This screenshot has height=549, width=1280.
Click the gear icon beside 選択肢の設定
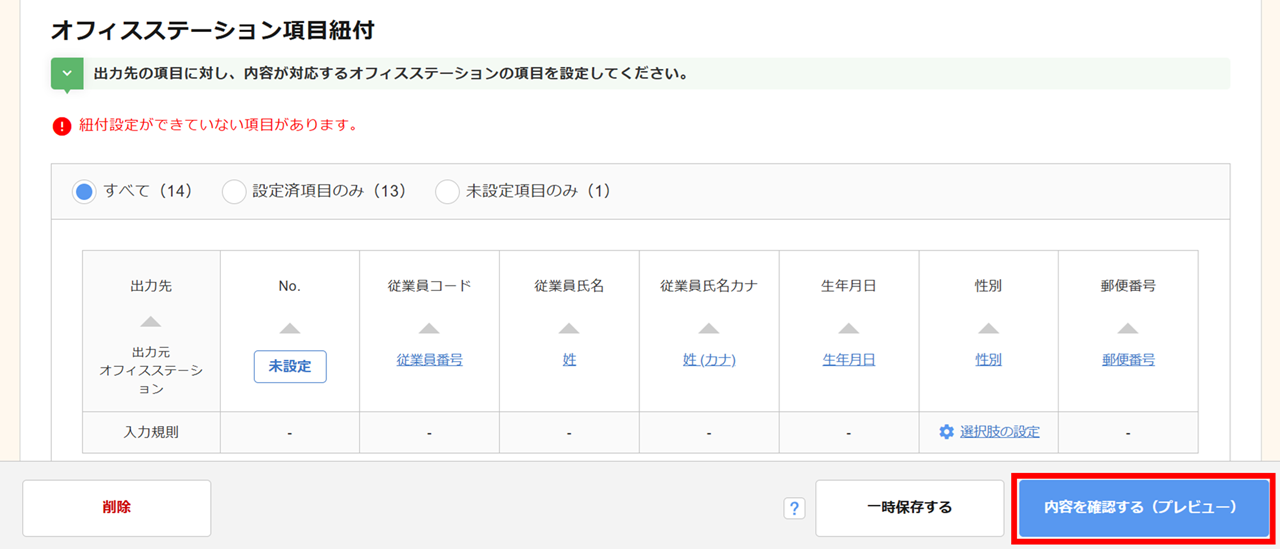tap(946, 432)
